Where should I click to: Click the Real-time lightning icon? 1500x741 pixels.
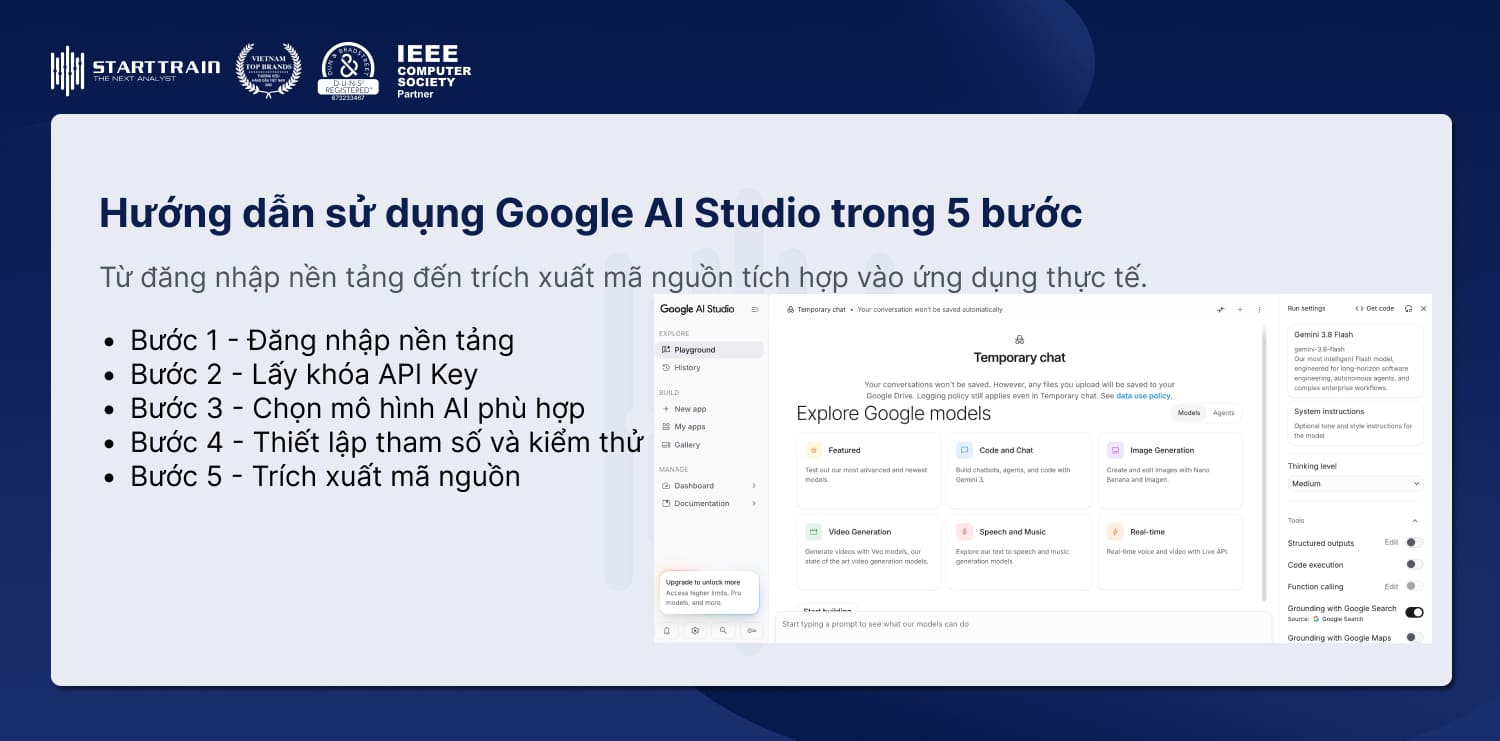[1115, 532]
